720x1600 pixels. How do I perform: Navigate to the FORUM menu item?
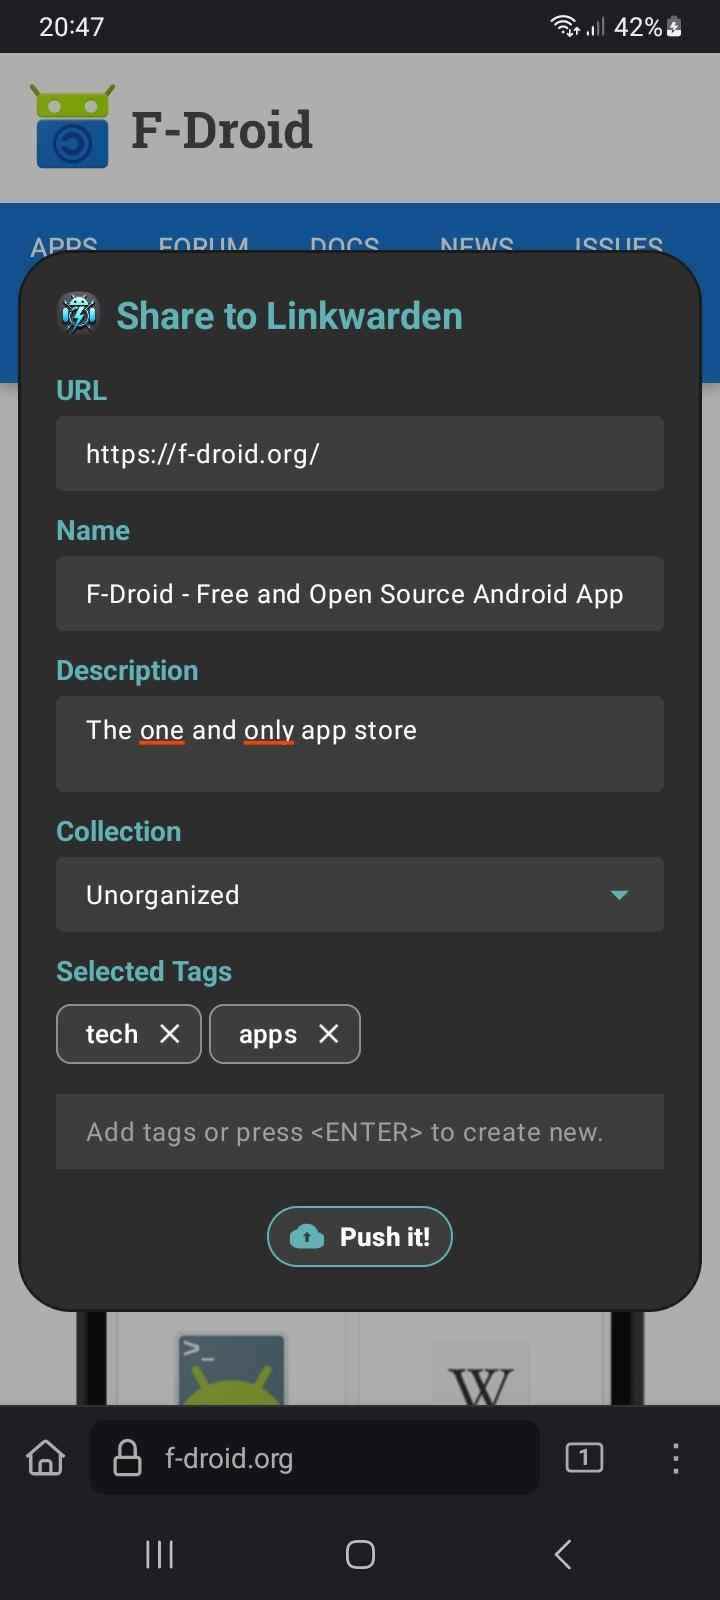202,246
